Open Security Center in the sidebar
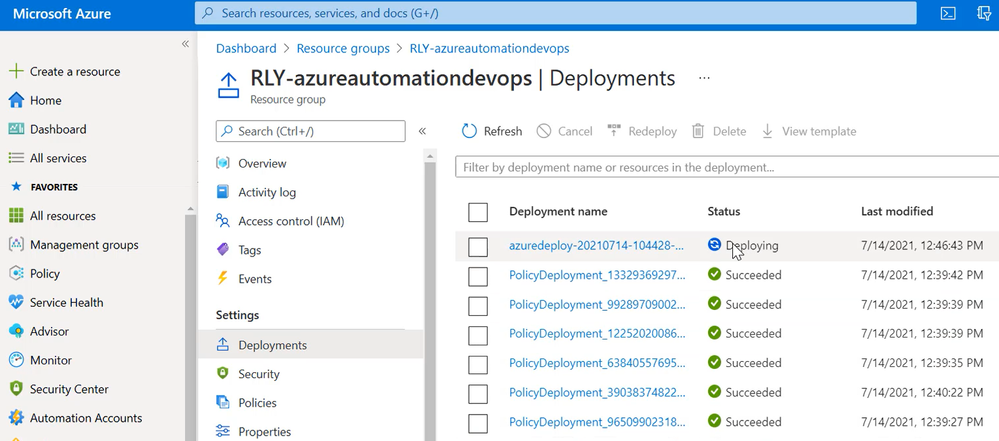This screenshot has width=999, height=441. (x=69, y=389)
